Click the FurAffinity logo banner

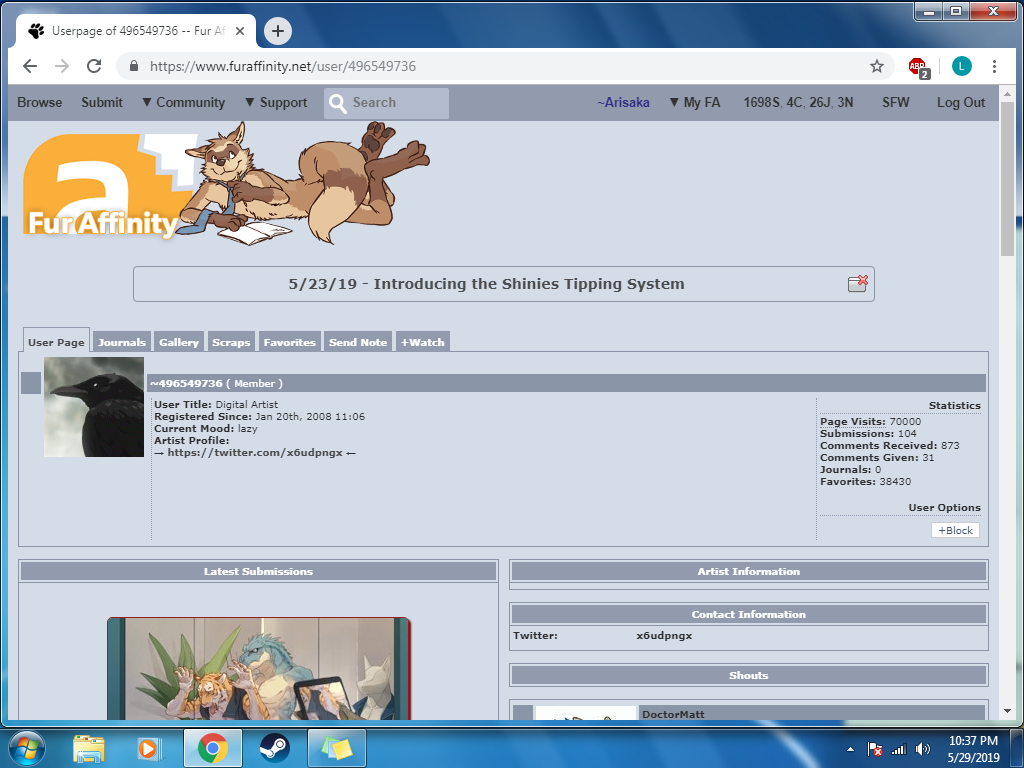pos(100,185)
